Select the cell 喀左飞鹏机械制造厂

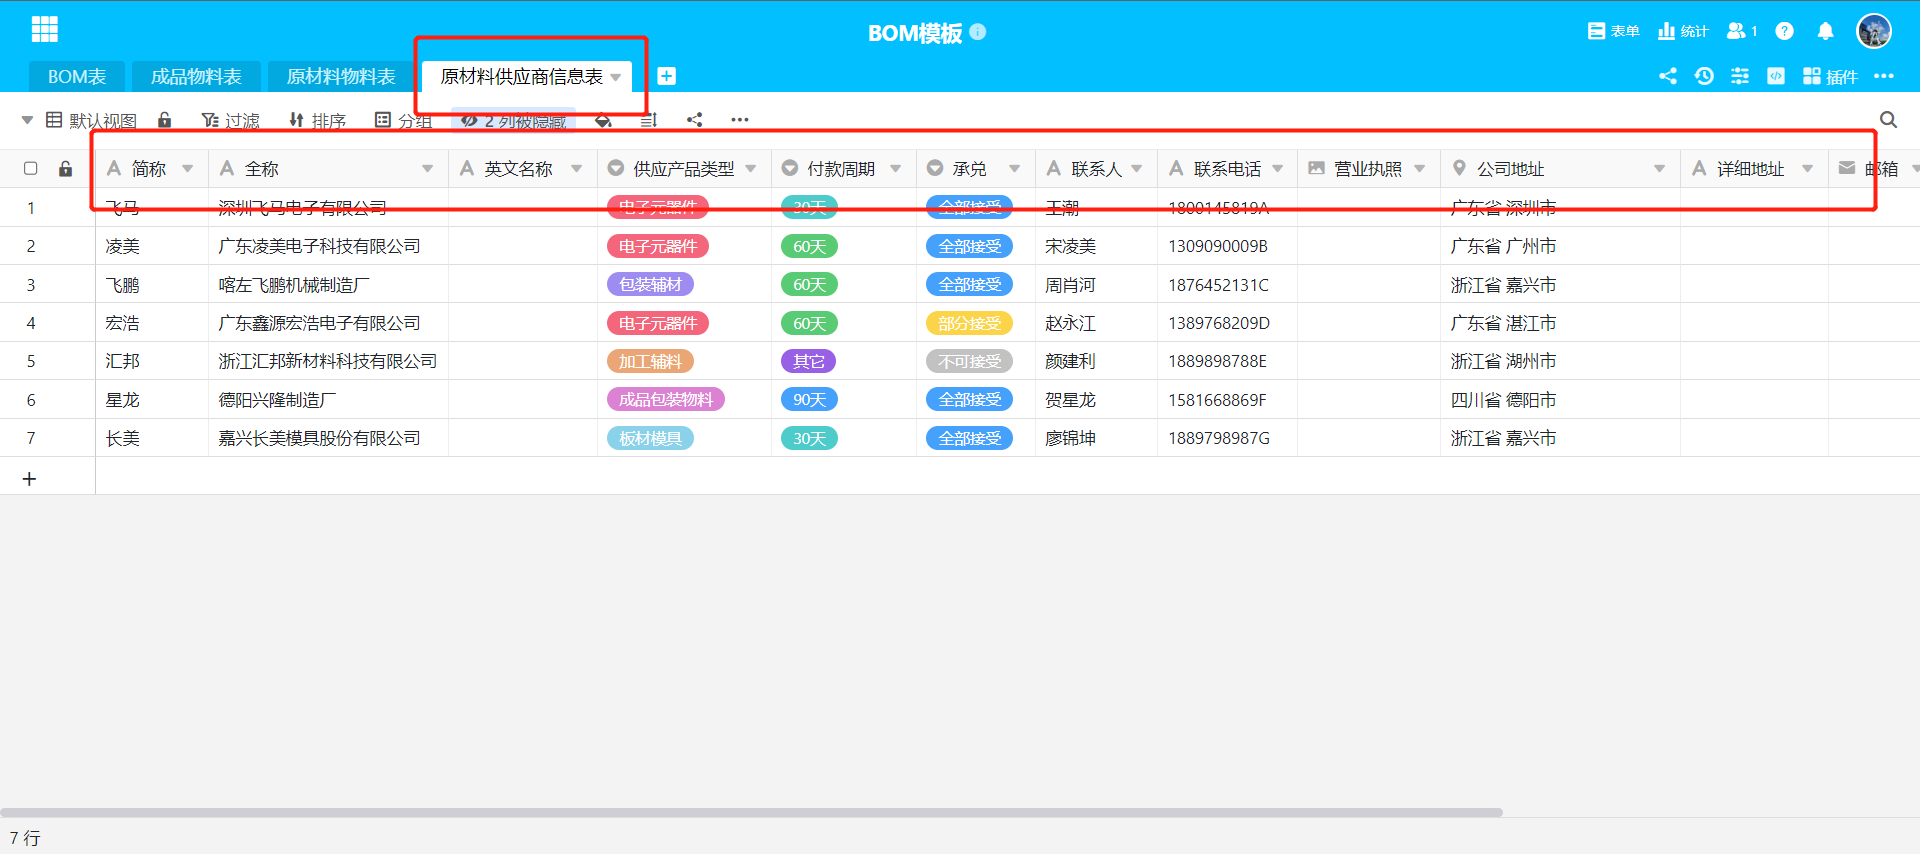pos(328,285)
